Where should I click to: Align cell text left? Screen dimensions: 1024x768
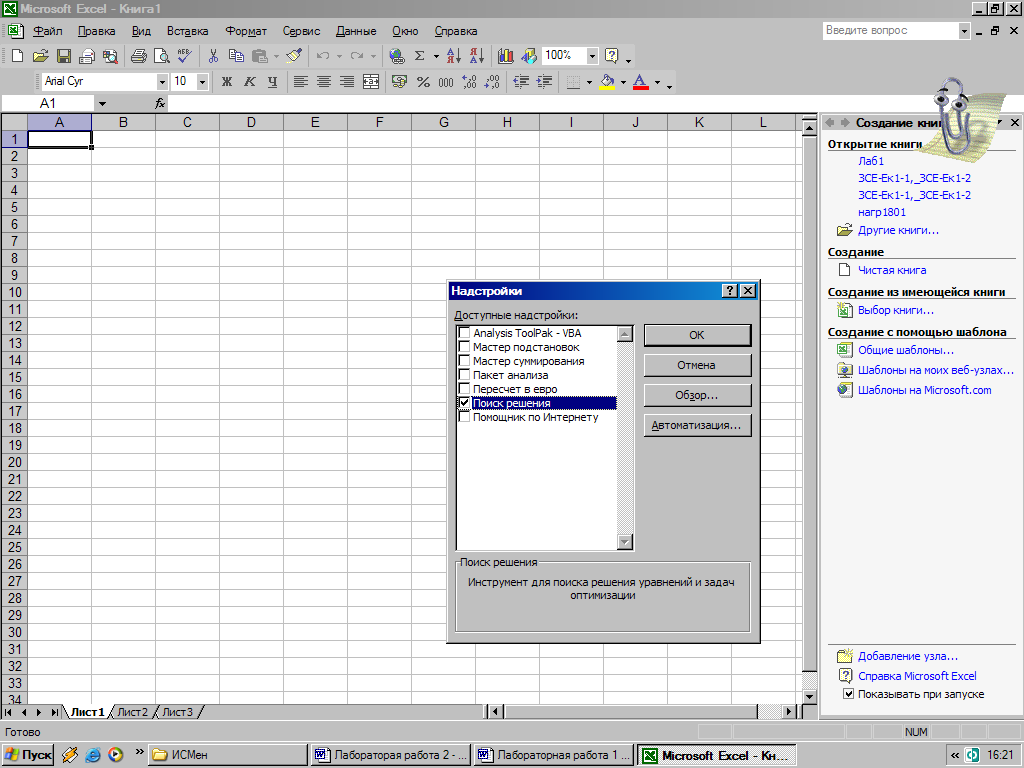[x=300, y=82]
